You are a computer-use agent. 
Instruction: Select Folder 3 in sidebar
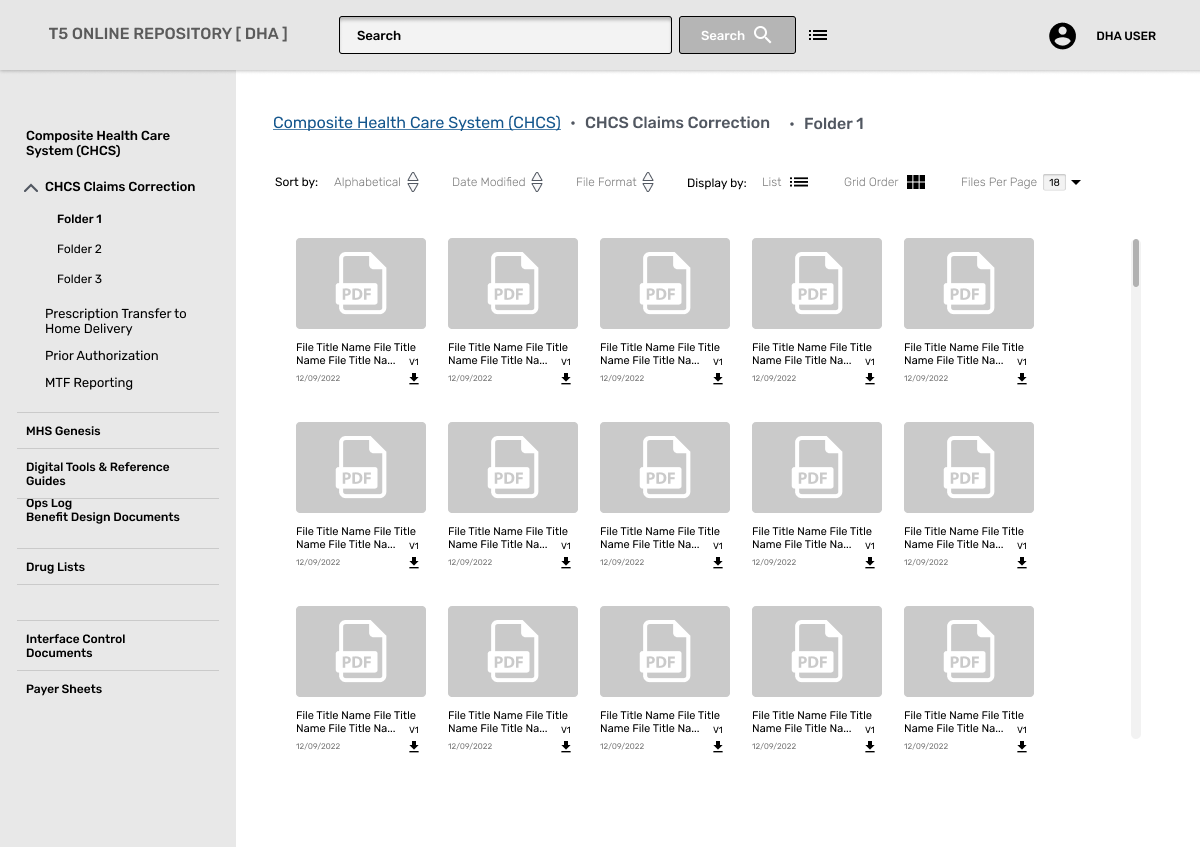click(x=79, y=279)
